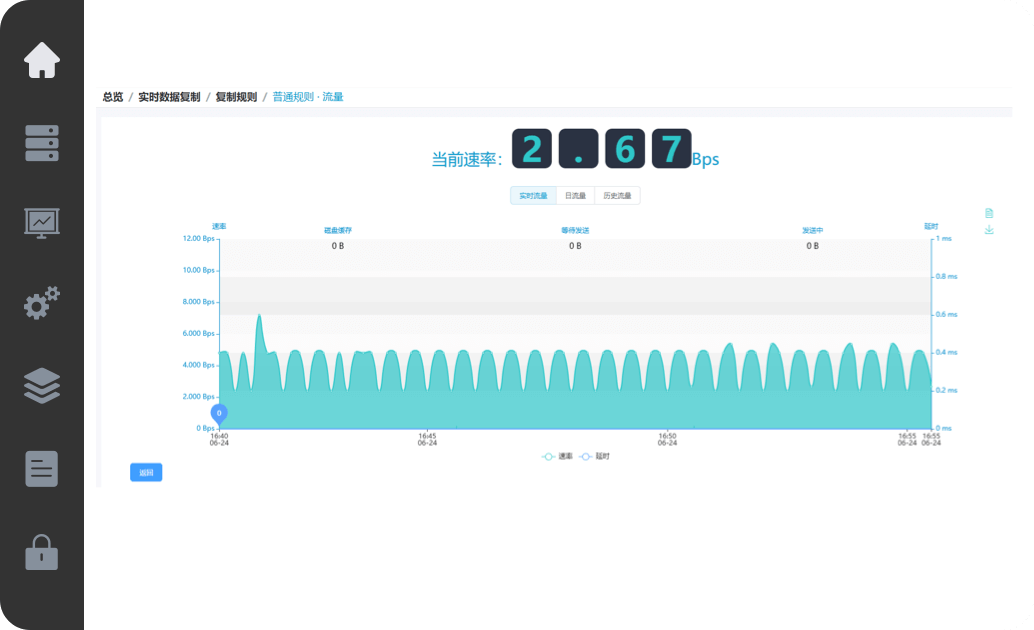Screen dimensions: 1034x630
Task: Download the chart as image icon
Action: point(989,230)
